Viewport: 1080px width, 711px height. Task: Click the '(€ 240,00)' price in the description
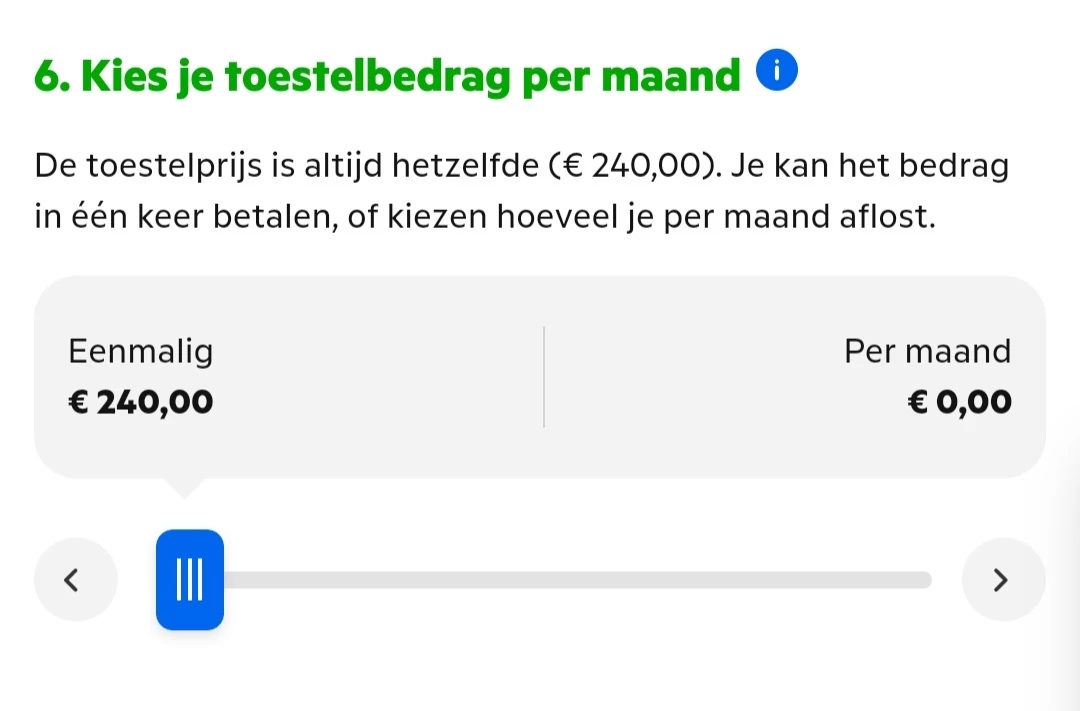pyautogui.click(x=634, y=165)
